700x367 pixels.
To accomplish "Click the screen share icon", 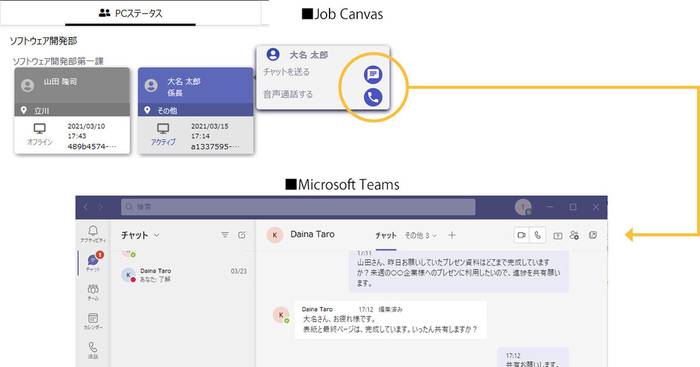I will (558, 235).
